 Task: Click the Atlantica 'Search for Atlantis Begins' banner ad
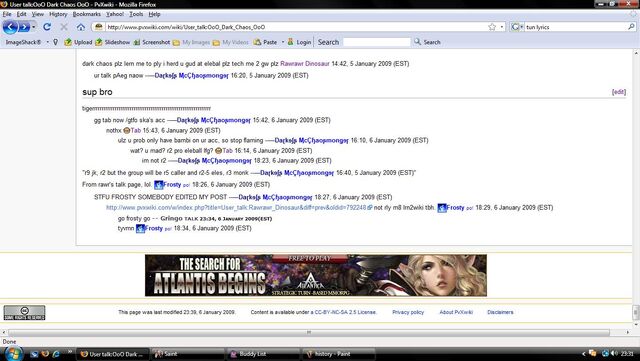point(316,275)
